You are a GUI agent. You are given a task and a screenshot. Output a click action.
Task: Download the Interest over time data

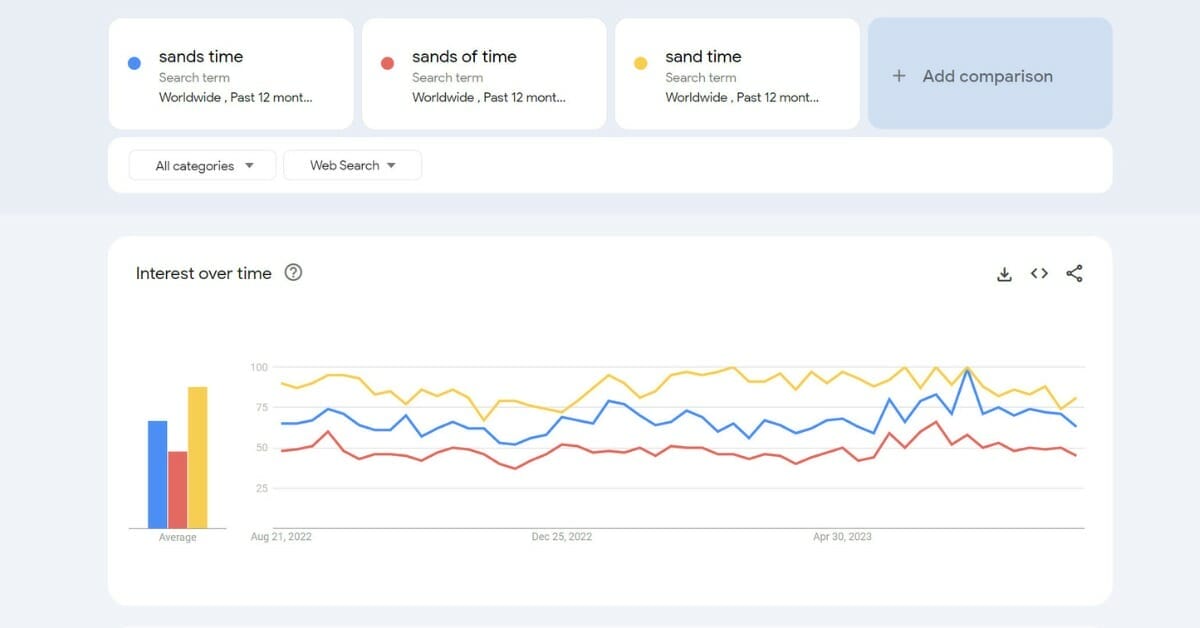[x=1005, y=274]
